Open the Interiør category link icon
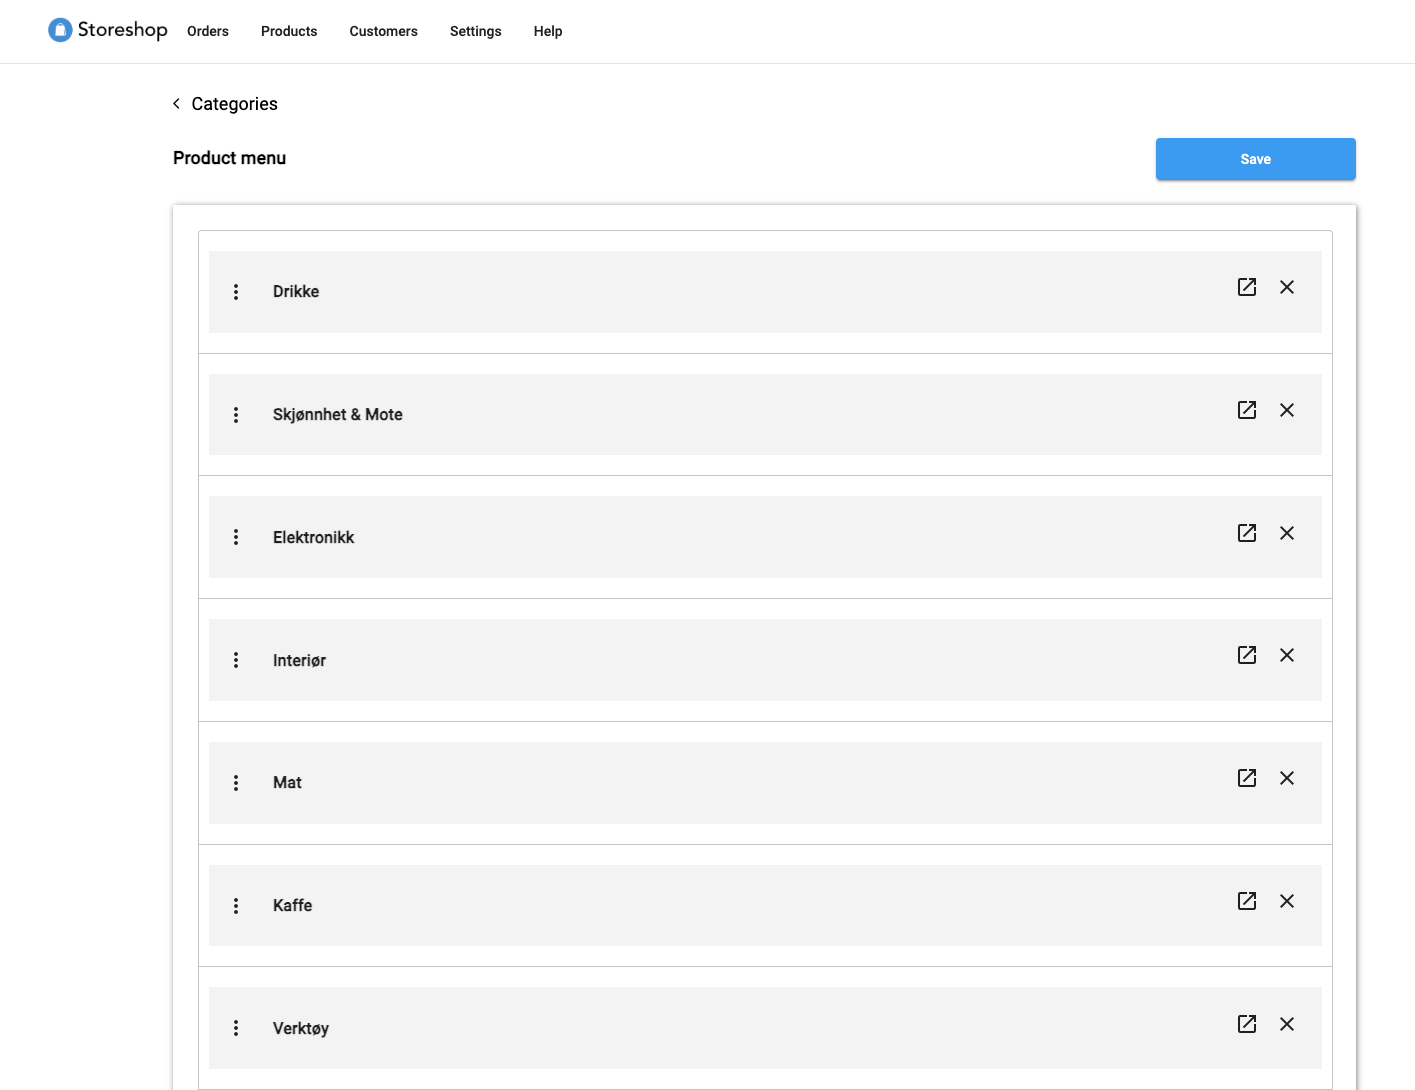This screenshot has height=1090, width=1415. [x=1247, y=655]
